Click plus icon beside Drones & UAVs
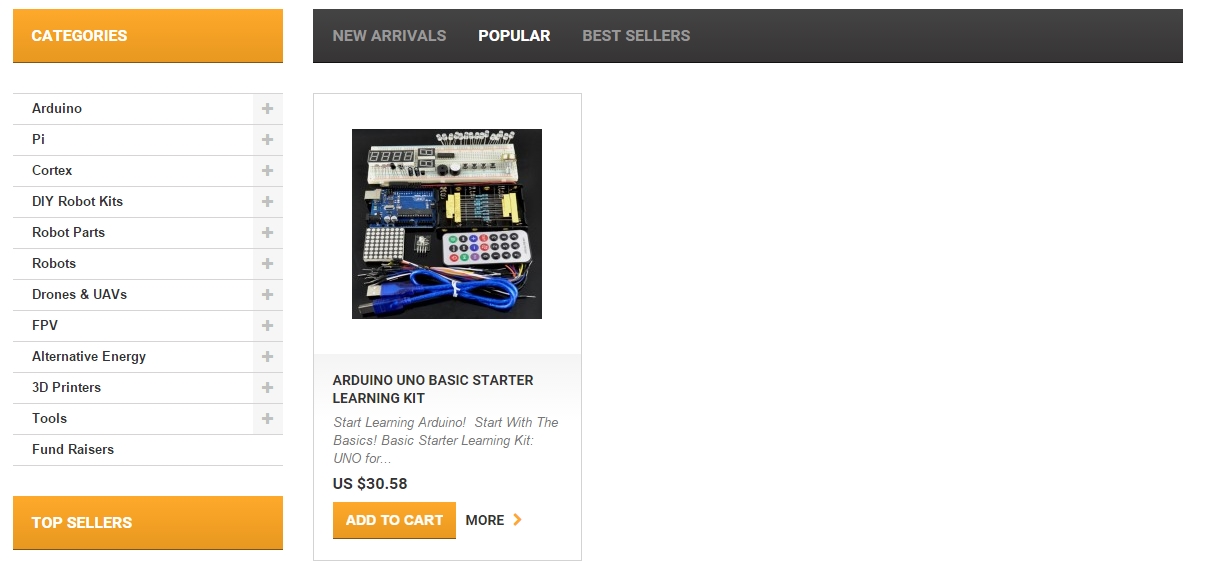1209x565 pixels. pos(267,294)
